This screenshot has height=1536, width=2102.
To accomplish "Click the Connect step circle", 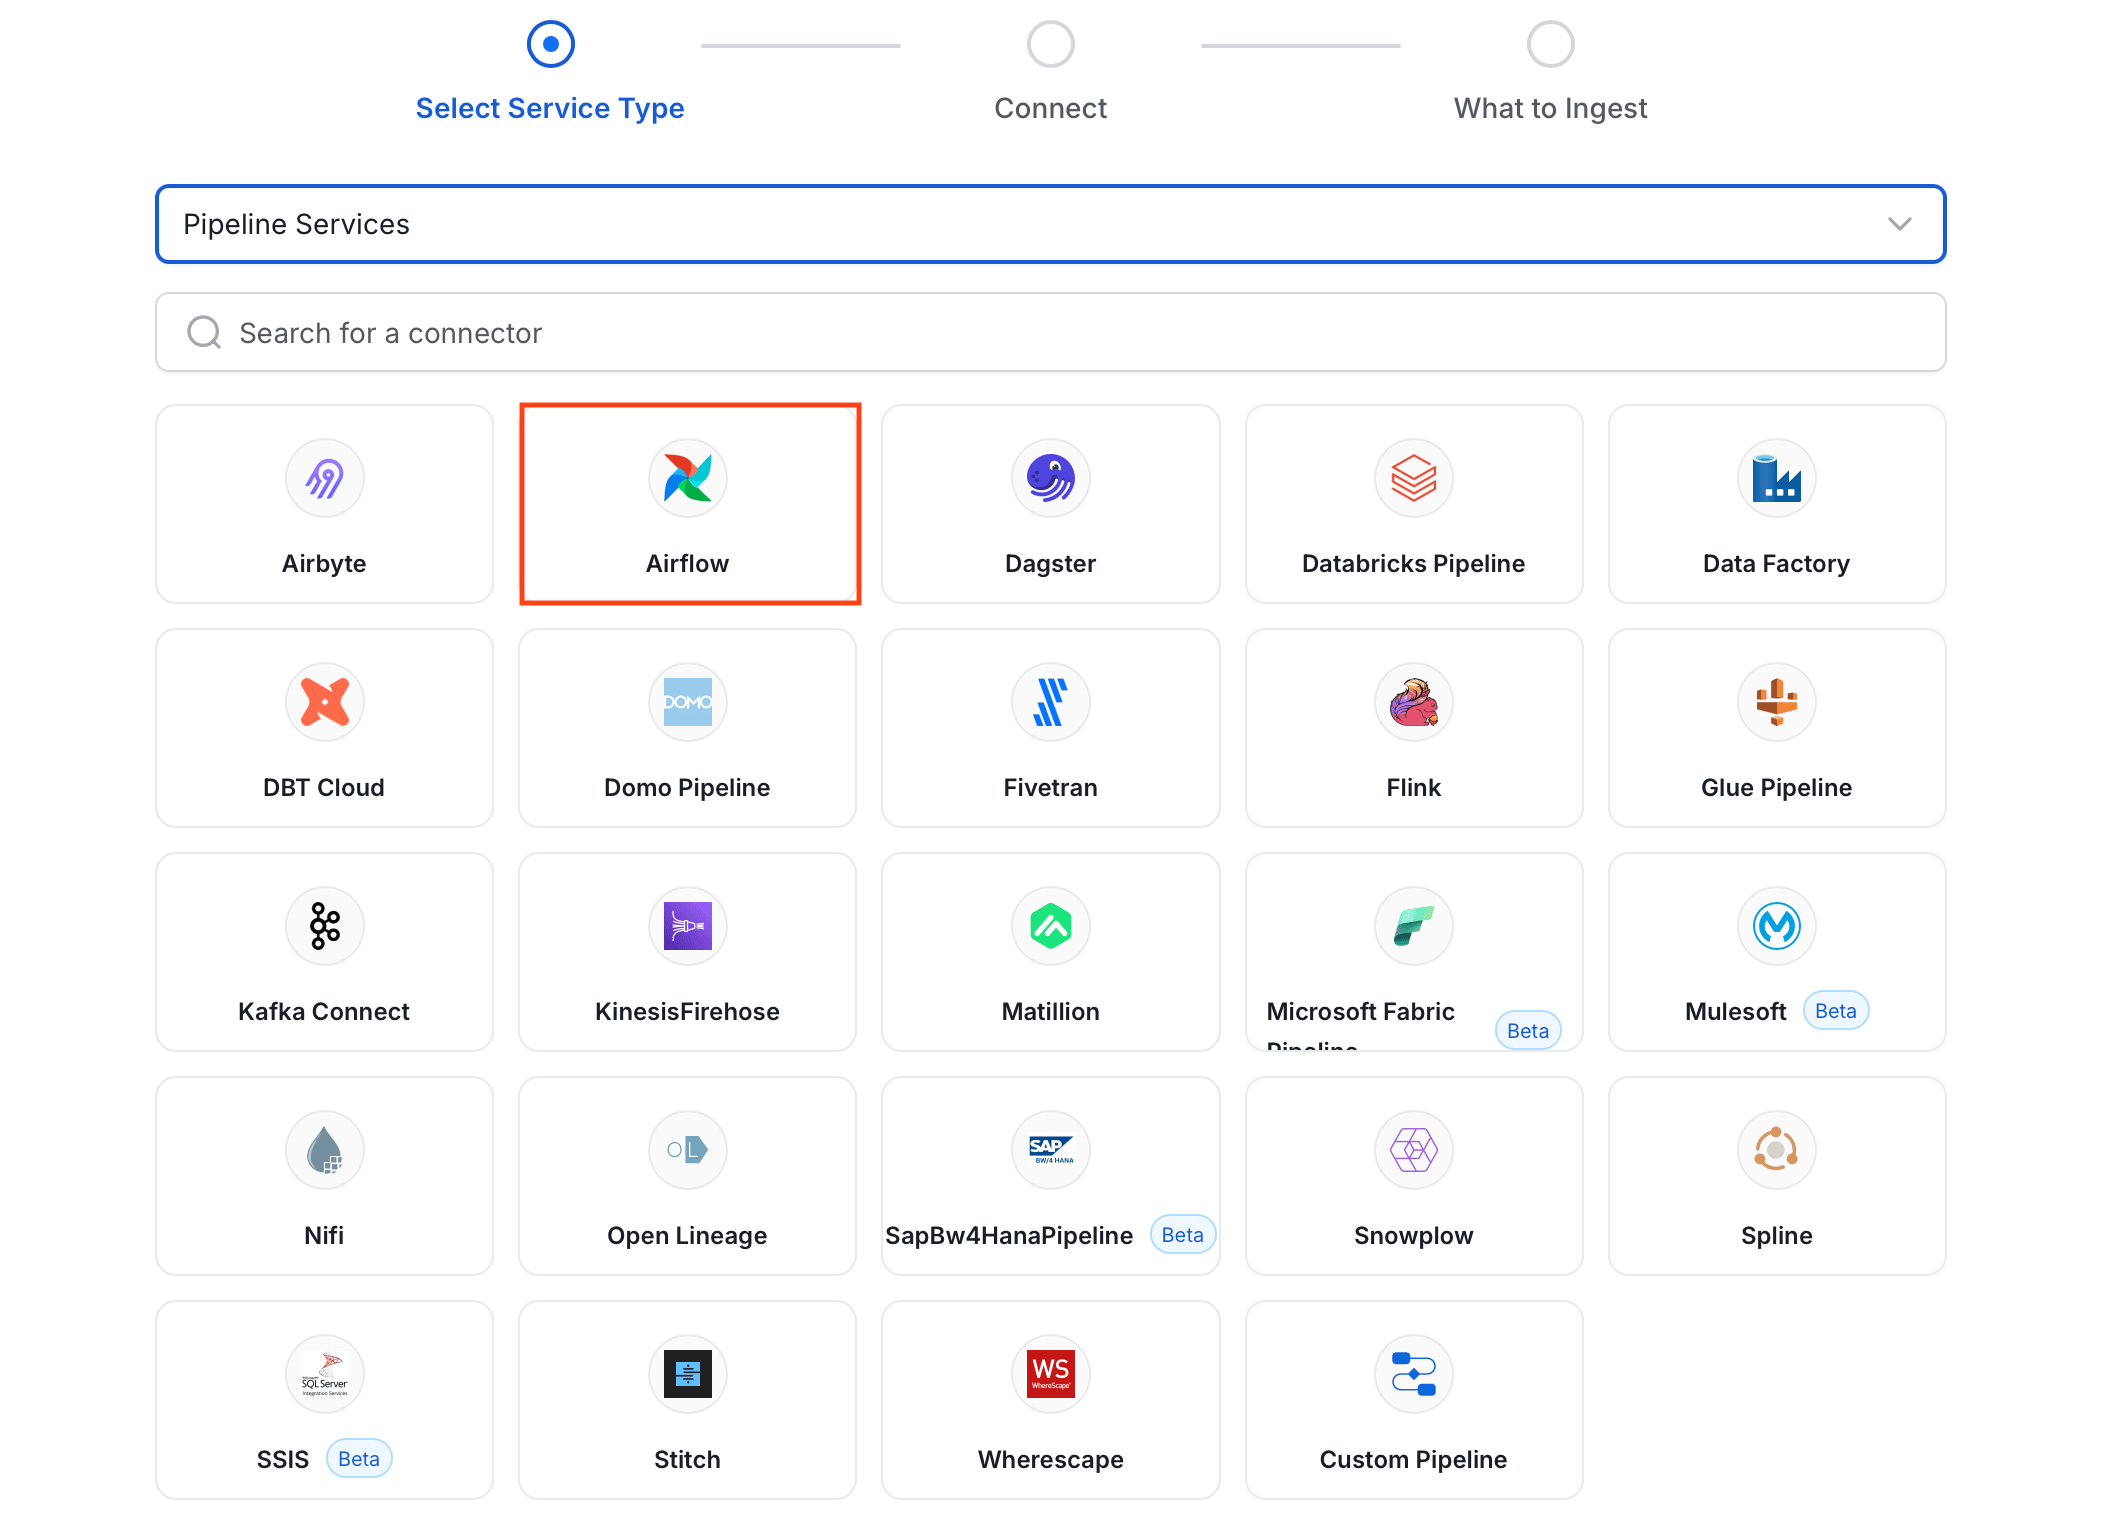I will 1051,44.
